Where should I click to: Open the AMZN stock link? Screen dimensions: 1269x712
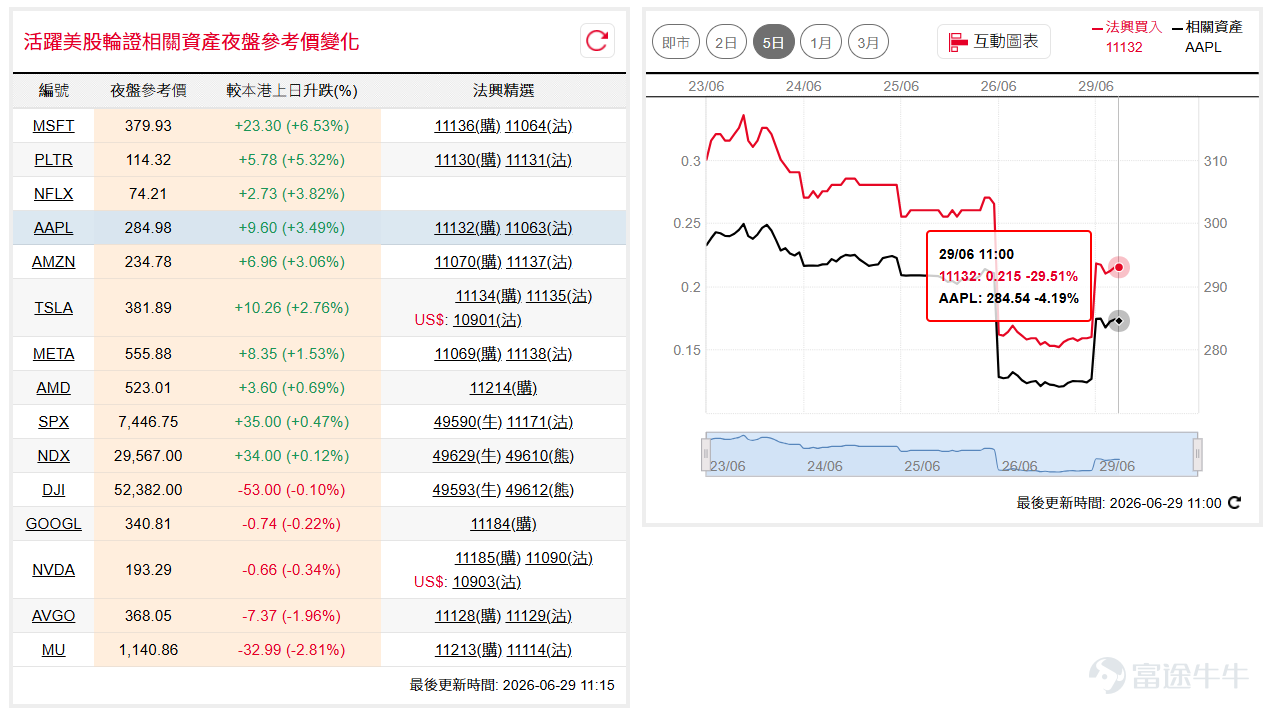click(54, 262)
